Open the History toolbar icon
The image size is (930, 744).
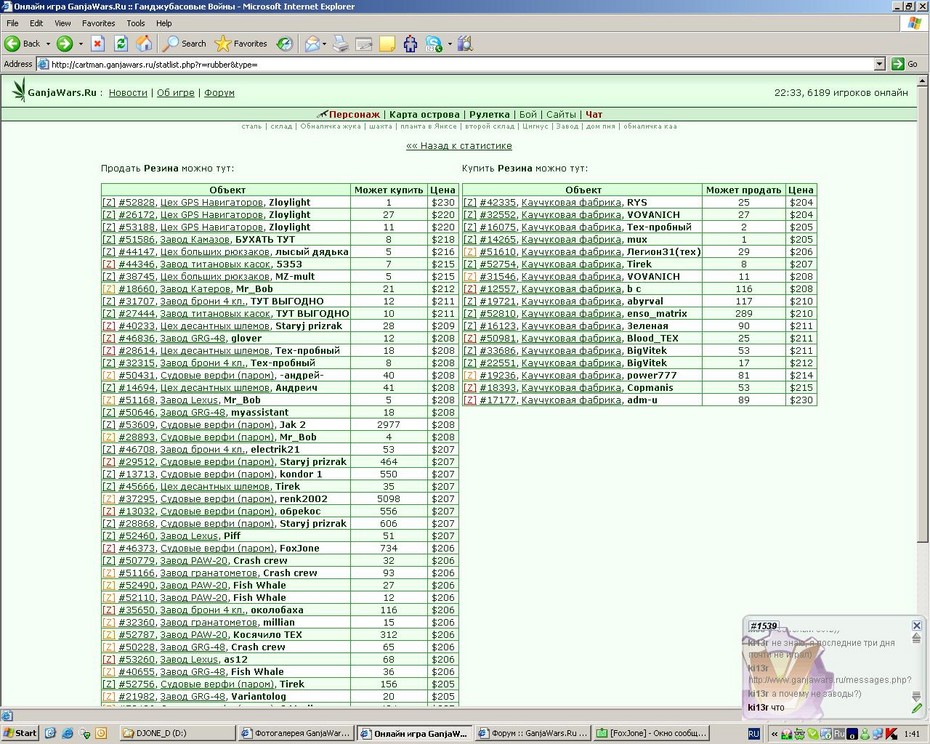285,43
